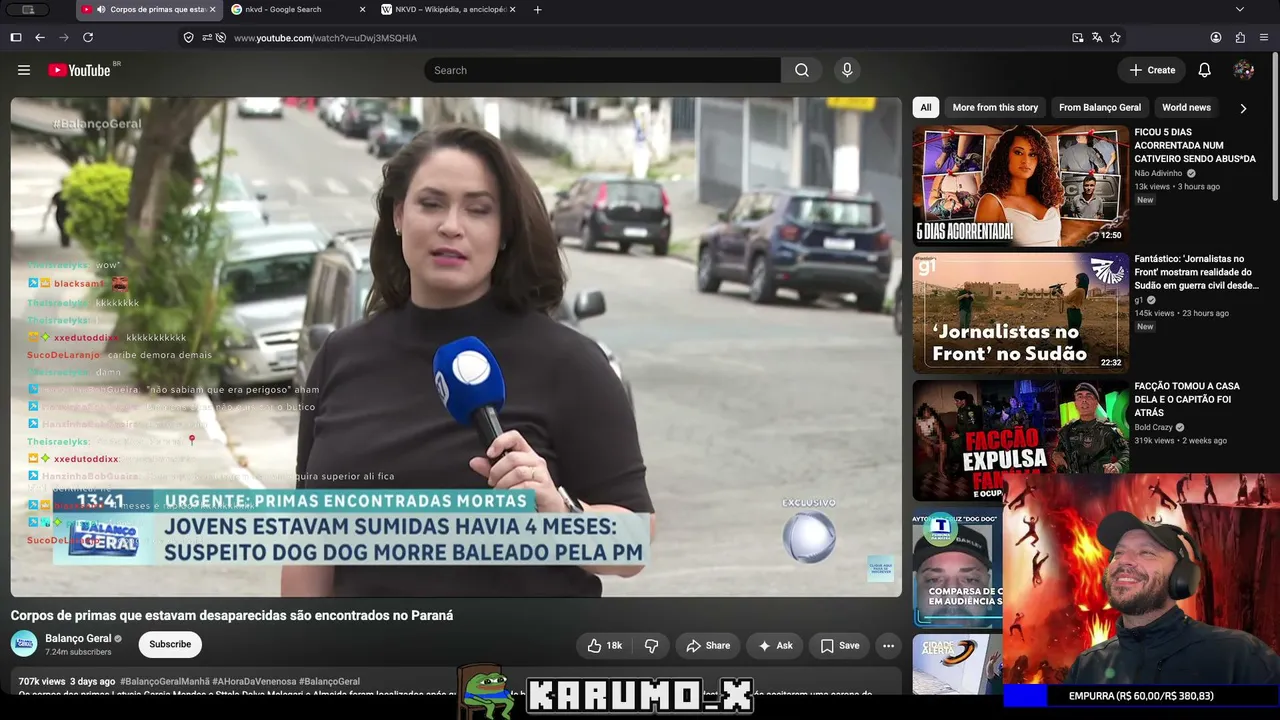The height and width of the screenshot is (720, 1280).
Task: Switch to the NKVD Wikipédia tab
Action: coord(448,10)
